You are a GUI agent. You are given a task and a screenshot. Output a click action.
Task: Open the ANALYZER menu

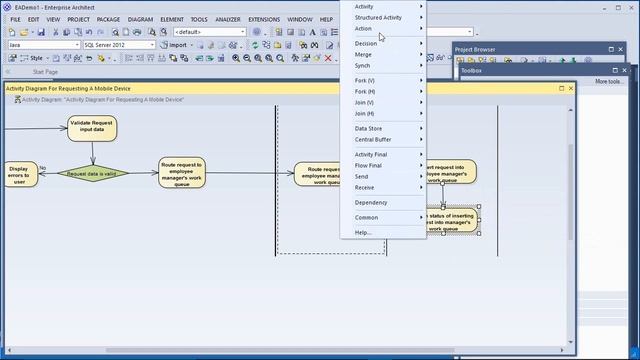click(228, 20)
